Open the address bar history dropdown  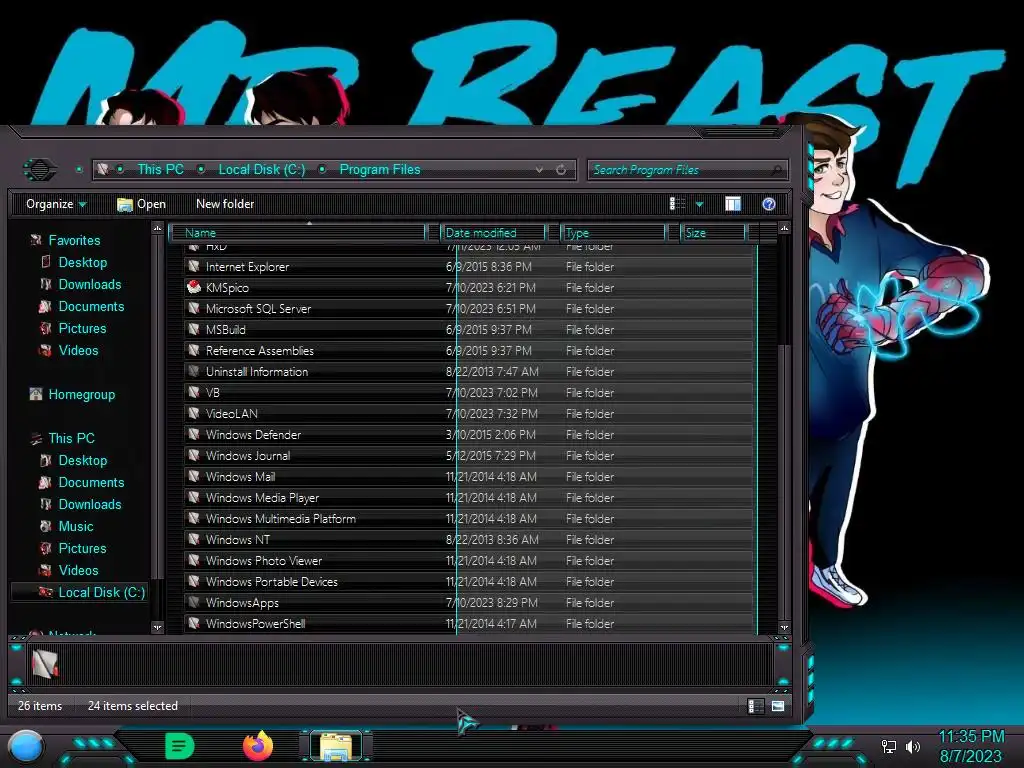(539, 170)
